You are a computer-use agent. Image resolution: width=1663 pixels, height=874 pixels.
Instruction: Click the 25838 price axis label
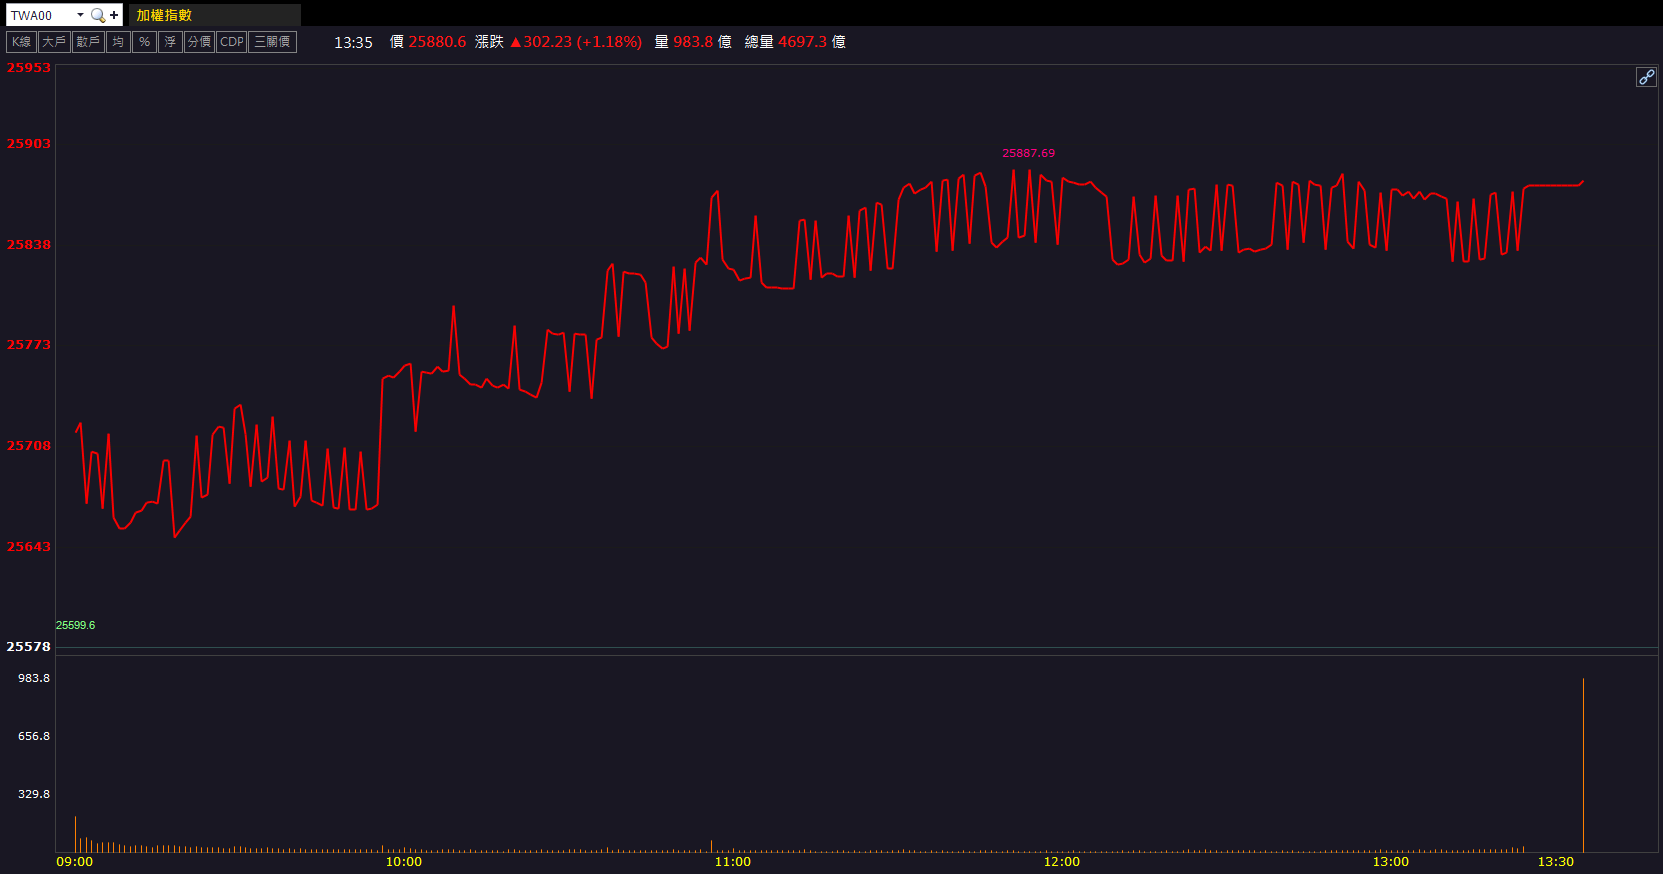click(28, 245)
